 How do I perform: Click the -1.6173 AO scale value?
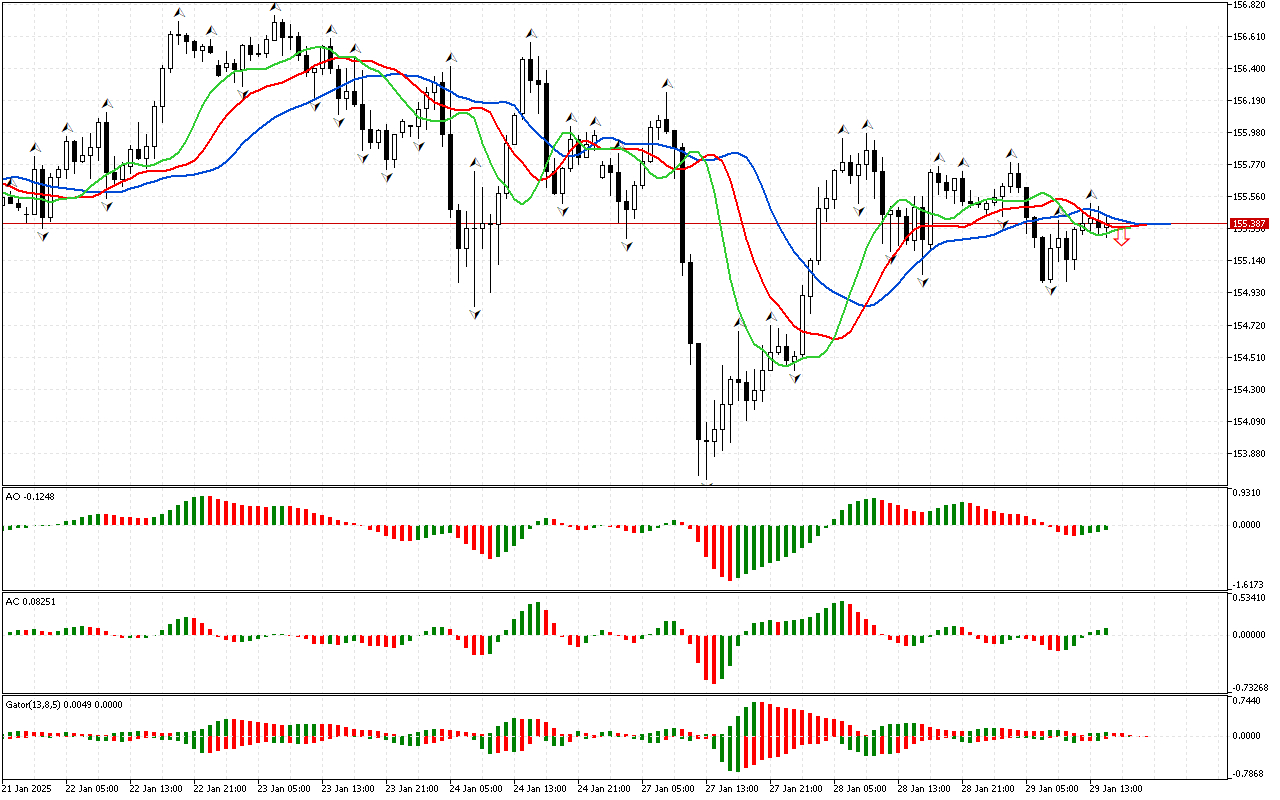[1247, 584]
